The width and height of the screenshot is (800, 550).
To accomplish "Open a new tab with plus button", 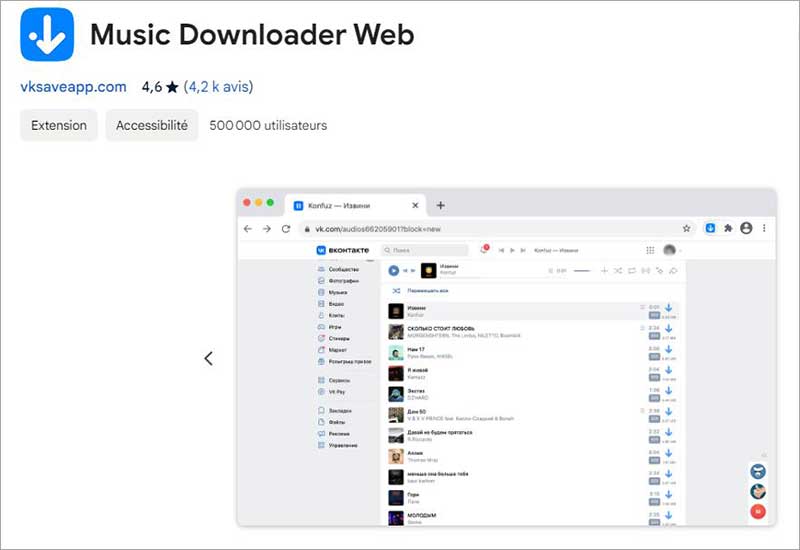I will pos(441,205).
